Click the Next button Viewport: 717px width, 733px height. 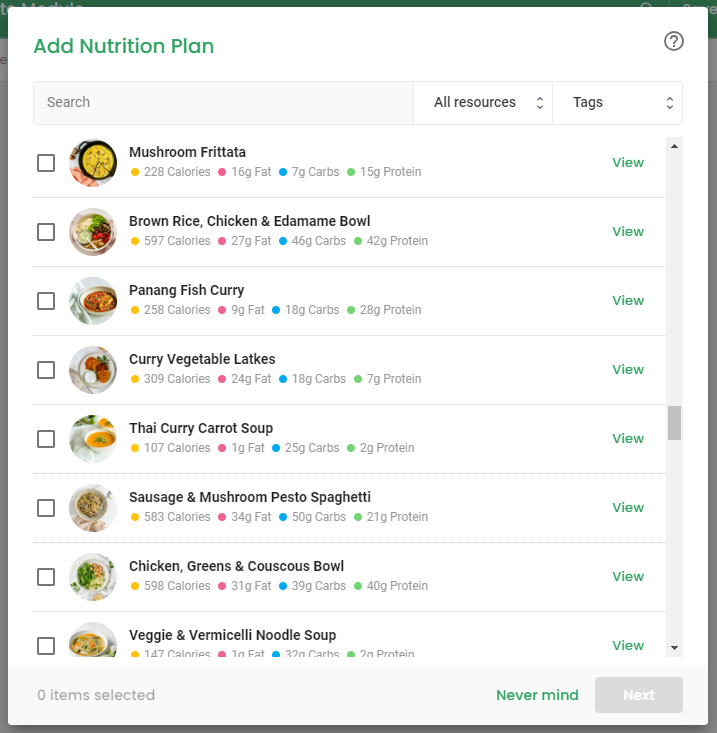tap(638, 695)
